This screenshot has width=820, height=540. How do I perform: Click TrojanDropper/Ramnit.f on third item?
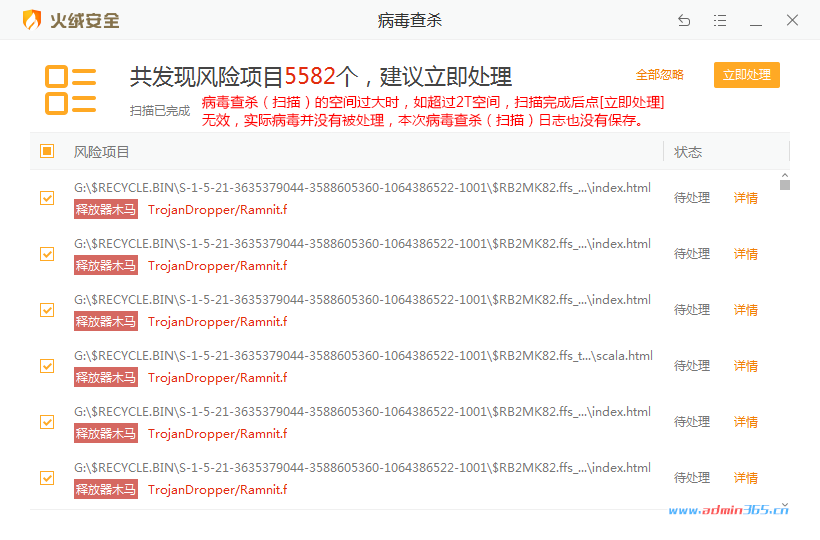pos(218,321)
